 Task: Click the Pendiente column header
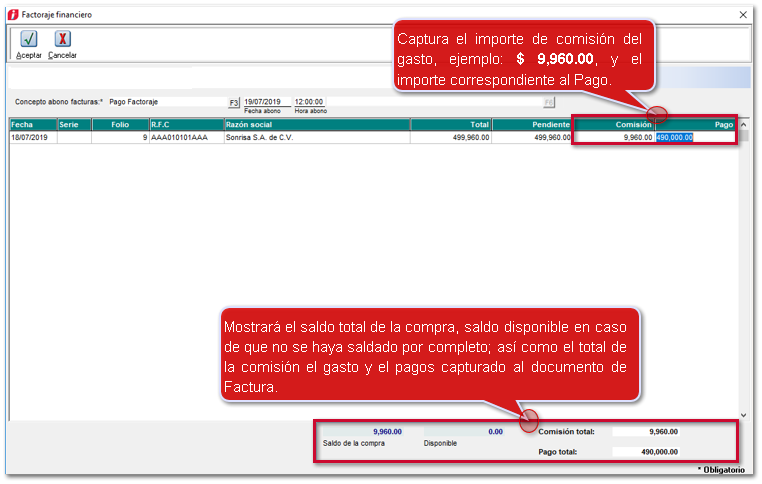531,125
